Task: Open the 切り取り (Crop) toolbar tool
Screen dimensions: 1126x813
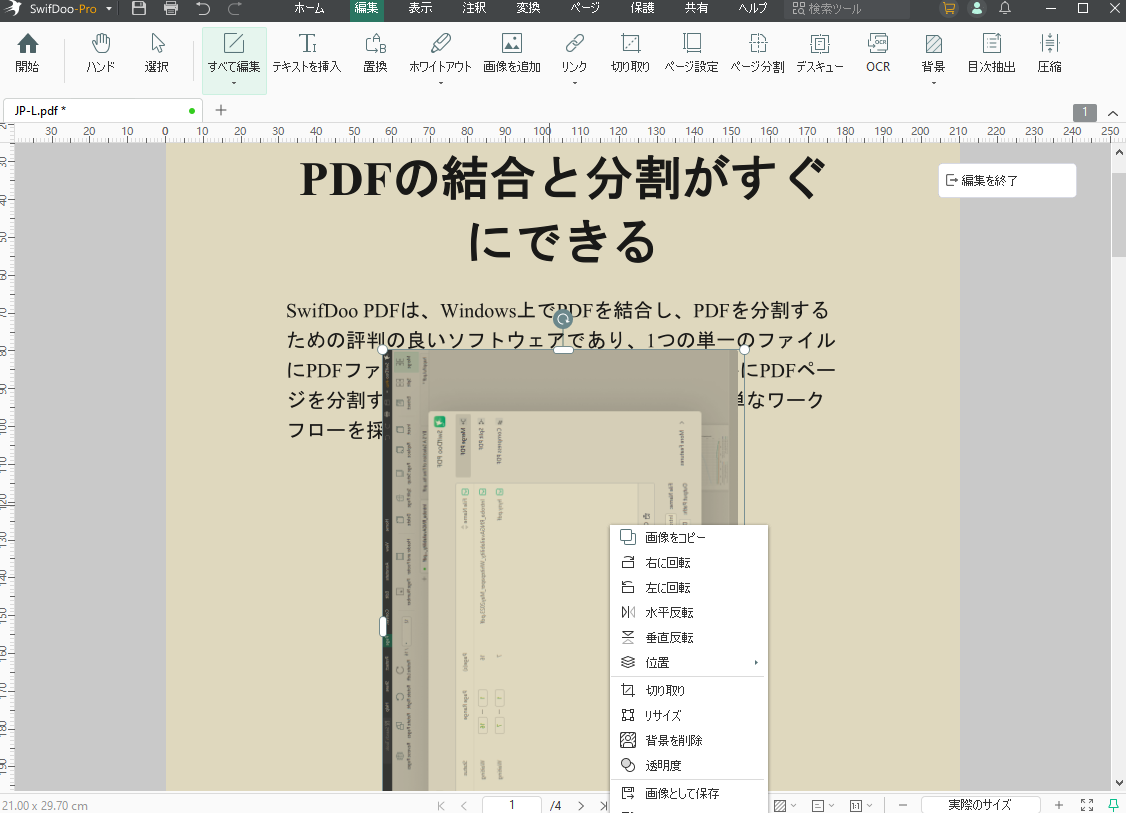Action: [630, 54]
